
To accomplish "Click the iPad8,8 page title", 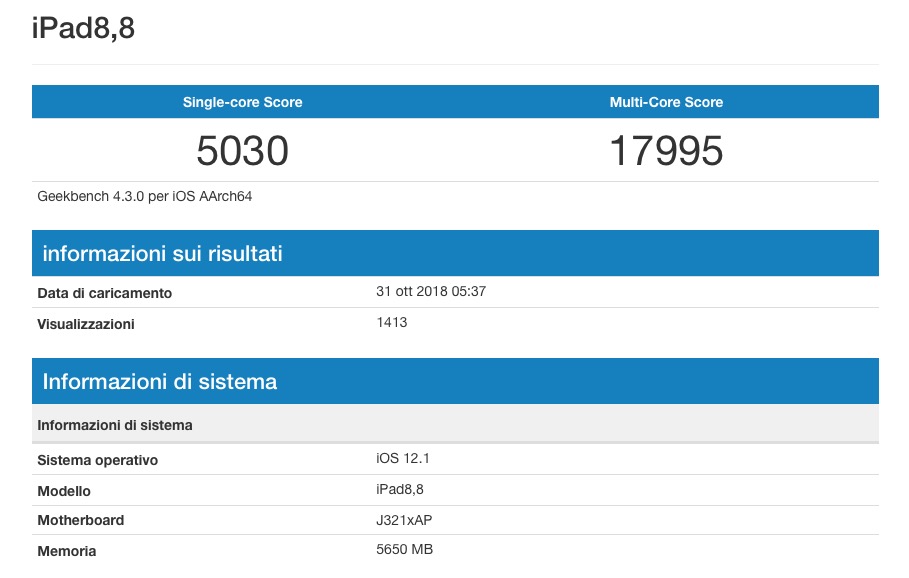I will point(85,29).
